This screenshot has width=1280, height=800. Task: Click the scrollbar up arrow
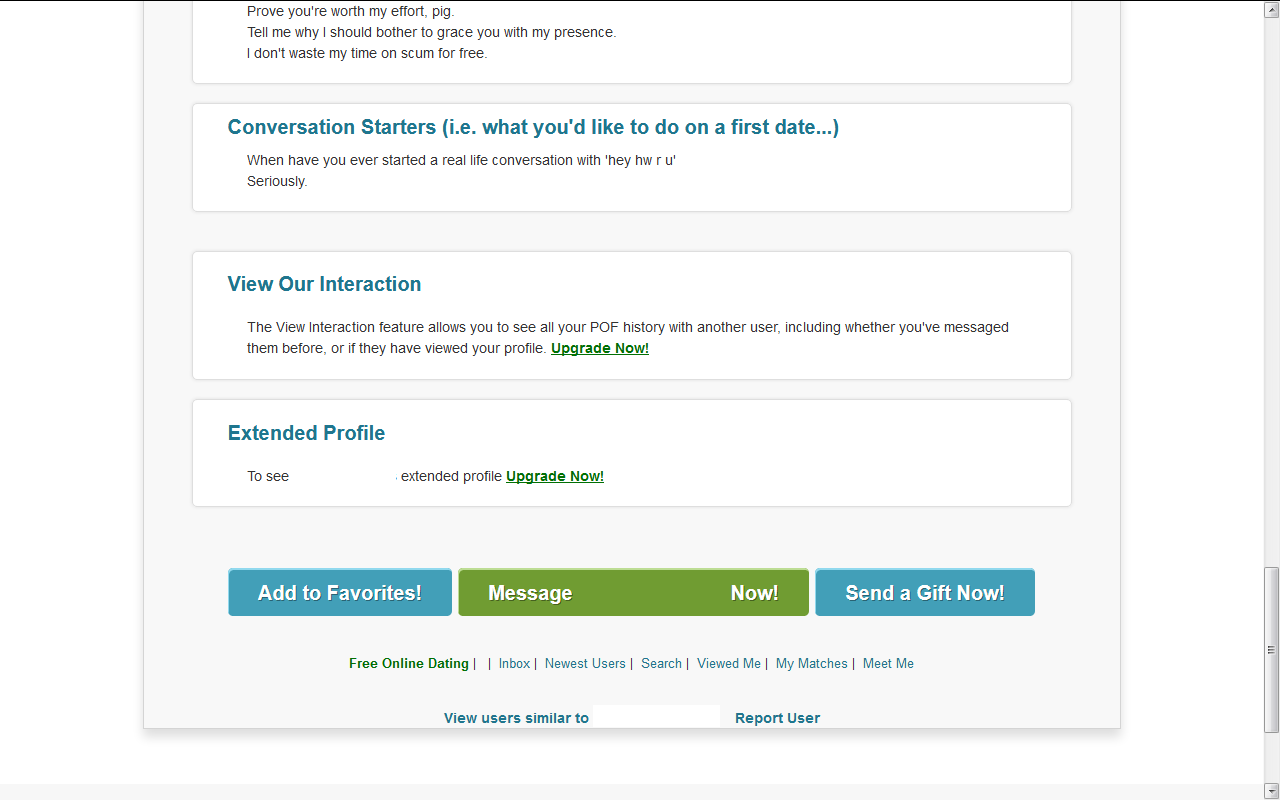point(1272,8)
